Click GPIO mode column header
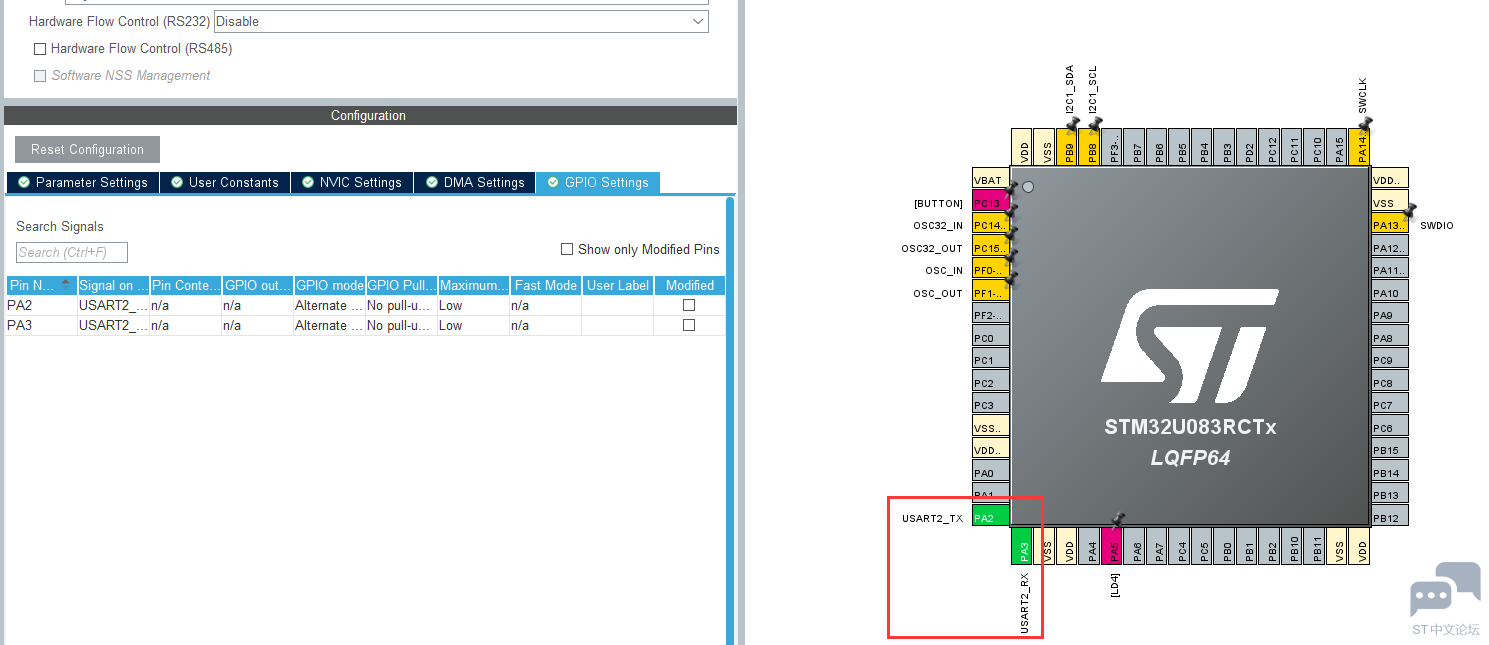The height and width of the screenshot is (645, 1489). (x=330, y=285)
